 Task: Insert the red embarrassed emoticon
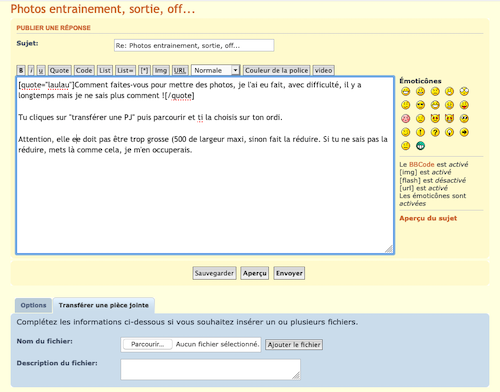tap(406, 118)
